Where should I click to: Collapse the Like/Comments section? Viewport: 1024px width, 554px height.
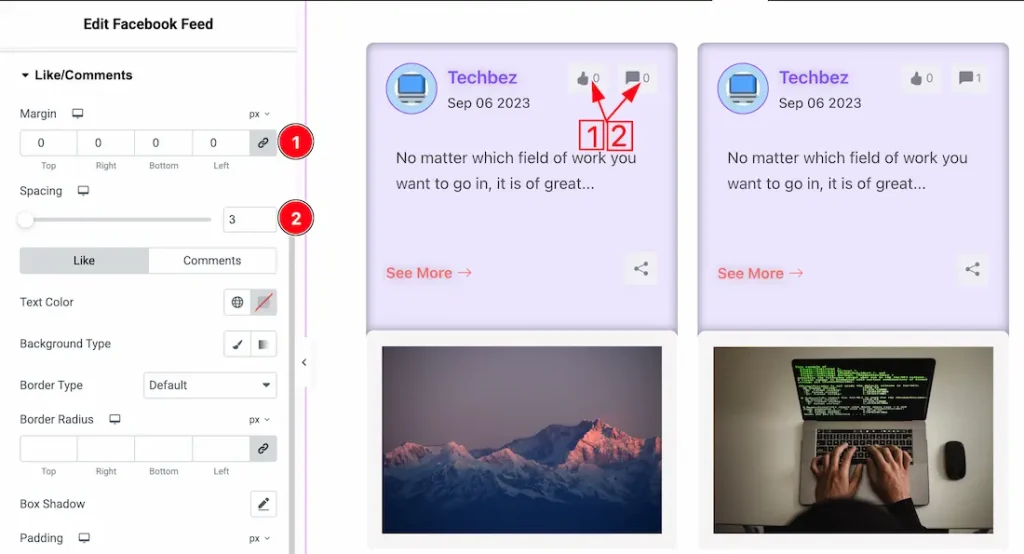[x=25, y=75]
